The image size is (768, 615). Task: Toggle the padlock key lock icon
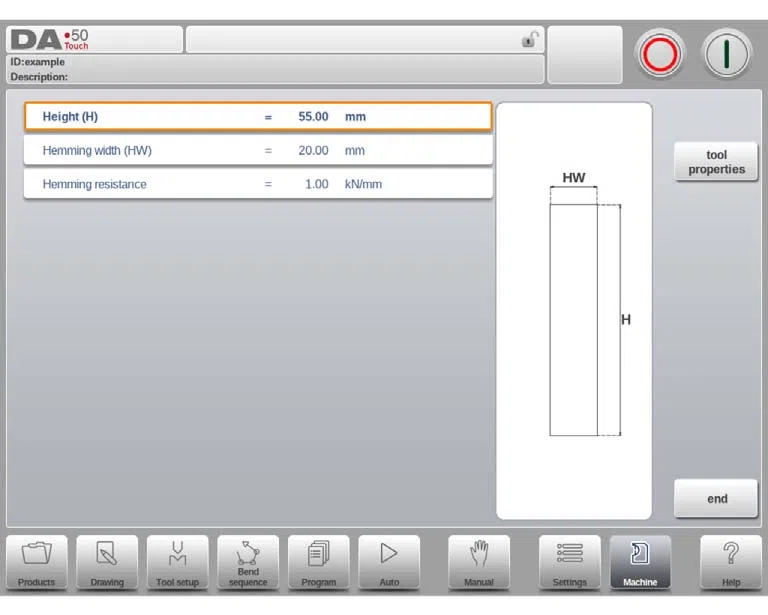[x=530, y=39]
